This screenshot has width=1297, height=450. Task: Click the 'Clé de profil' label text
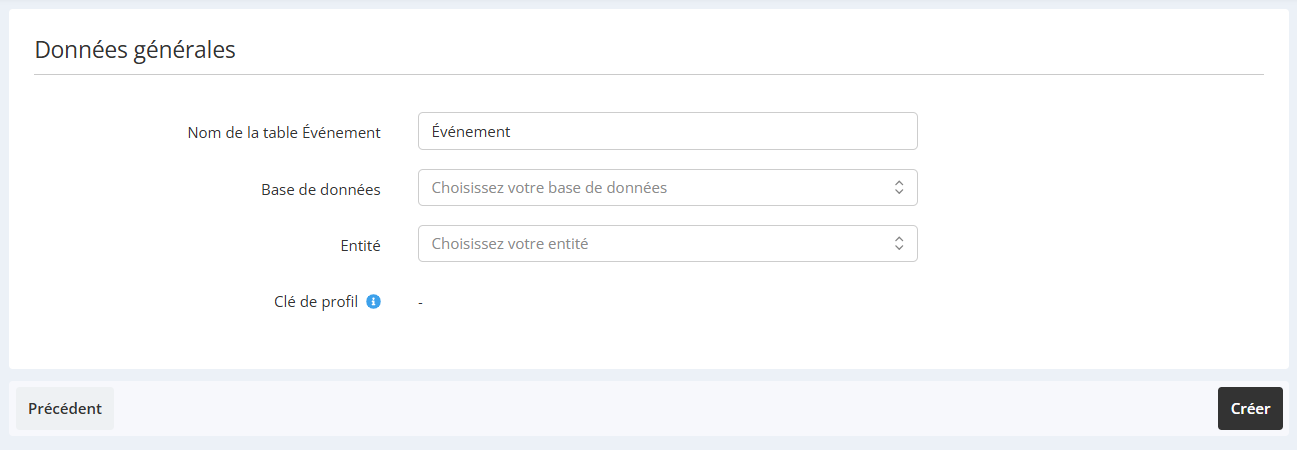(316, 301)
